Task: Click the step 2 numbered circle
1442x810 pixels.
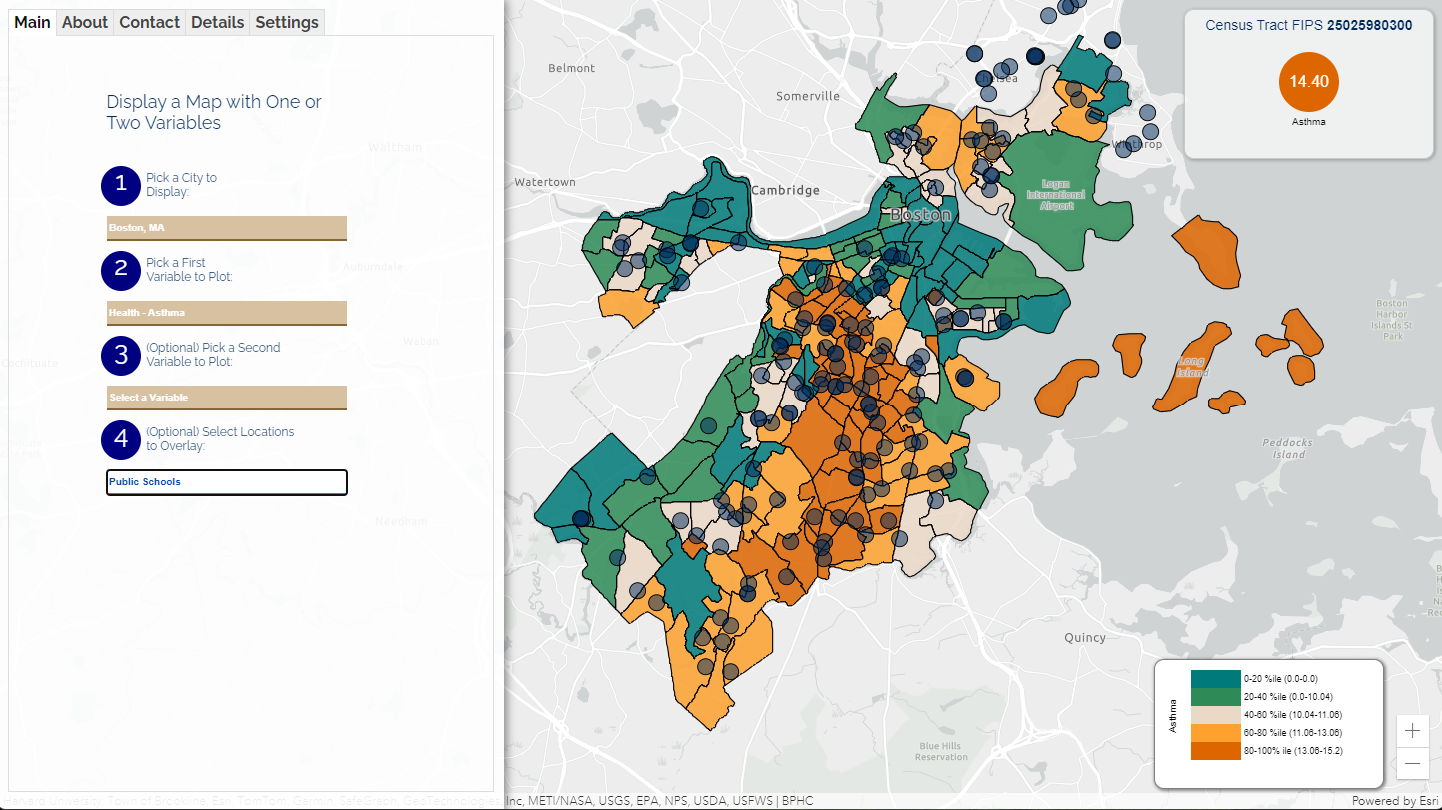Action: 121,270
